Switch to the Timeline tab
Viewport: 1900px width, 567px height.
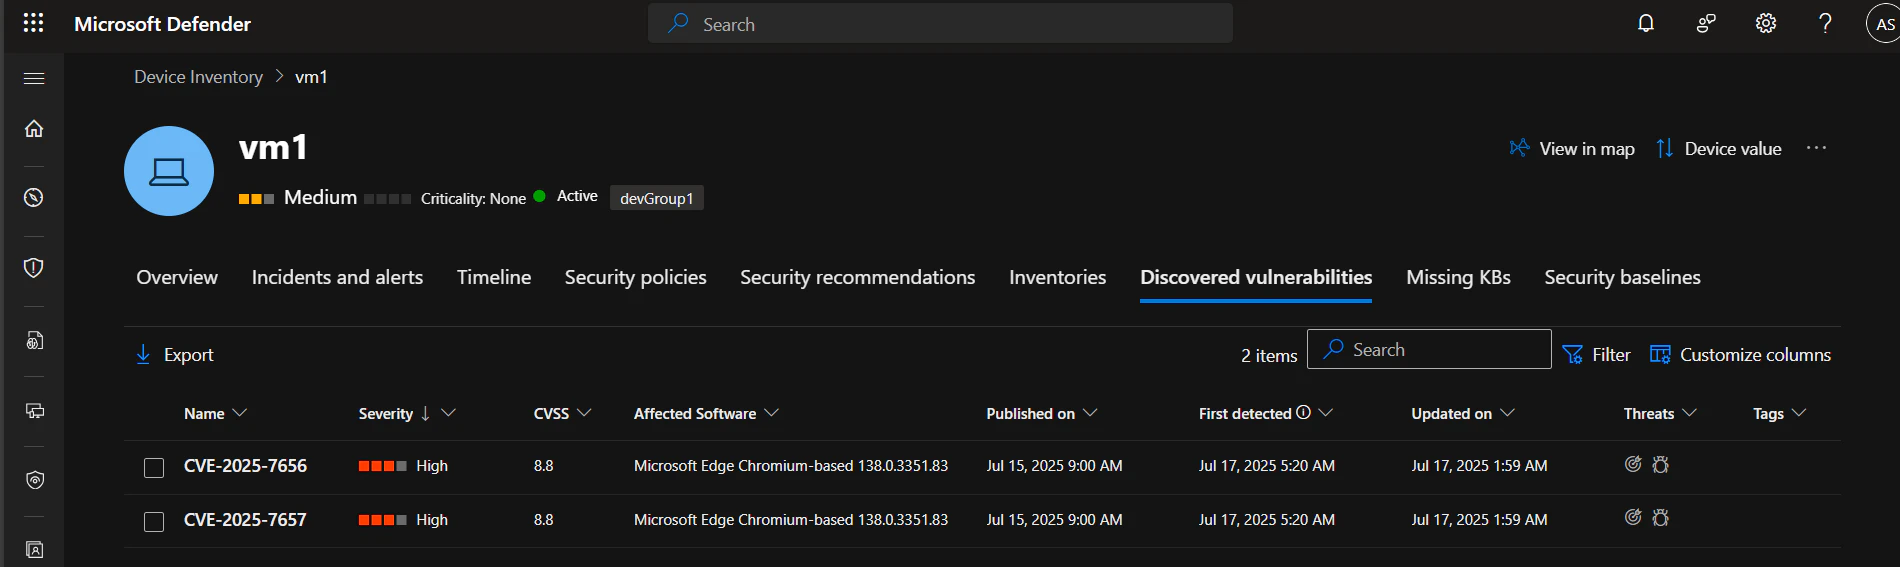(x=494, y=277)
